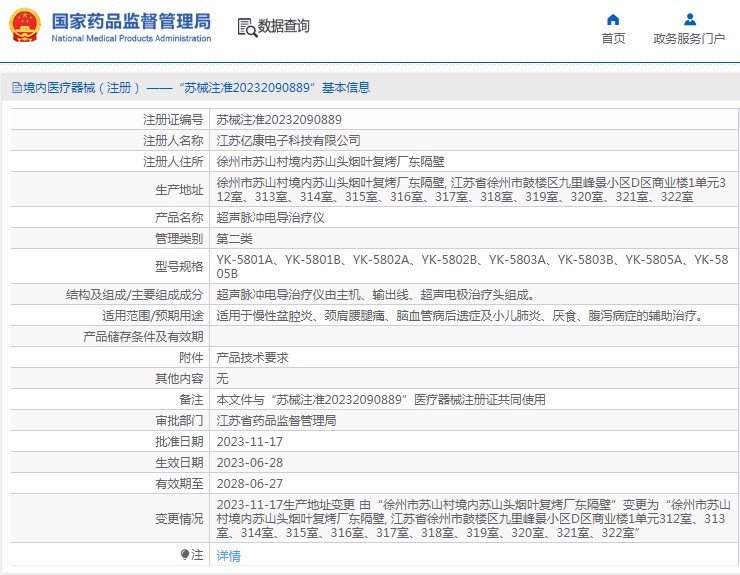Click the 产品技术要求 attachment entry
The image size is (740, 575).
point(252,357)
